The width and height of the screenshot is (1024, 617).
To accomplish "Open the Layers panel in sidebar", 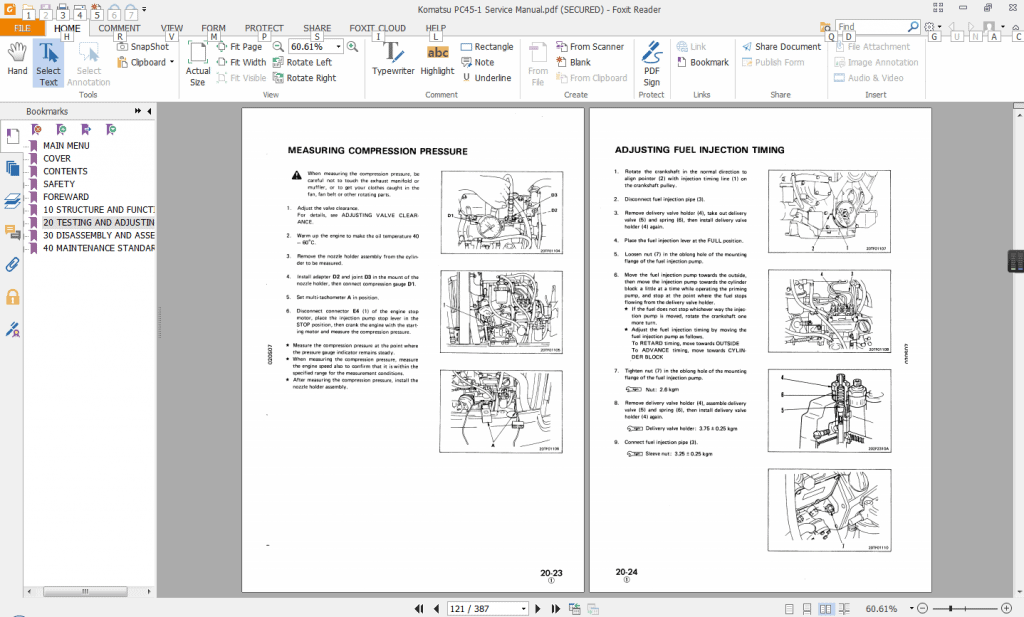I will point(12,200).
